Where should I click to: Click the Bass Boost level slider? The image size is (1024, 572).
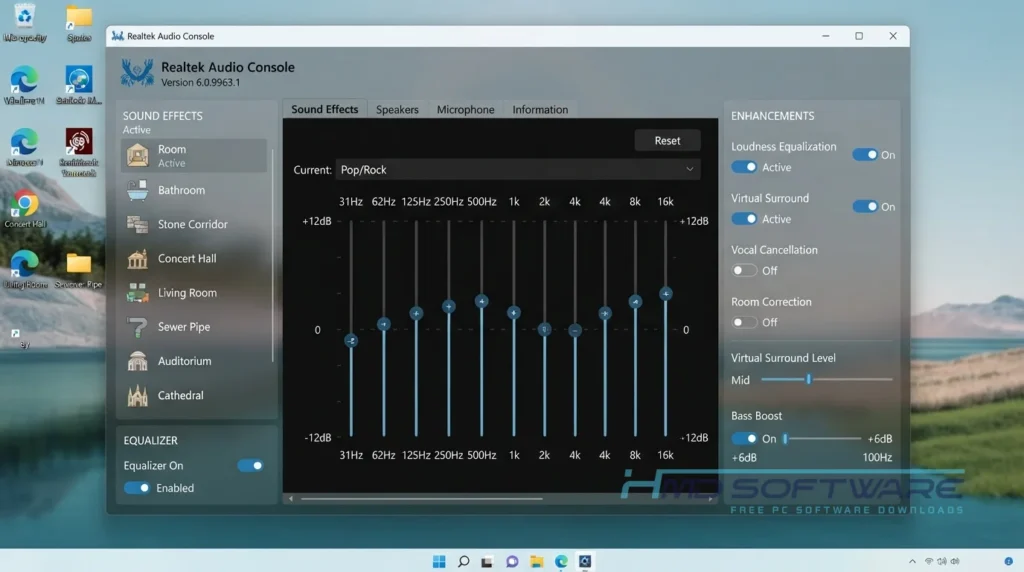[x=823, y=439]
